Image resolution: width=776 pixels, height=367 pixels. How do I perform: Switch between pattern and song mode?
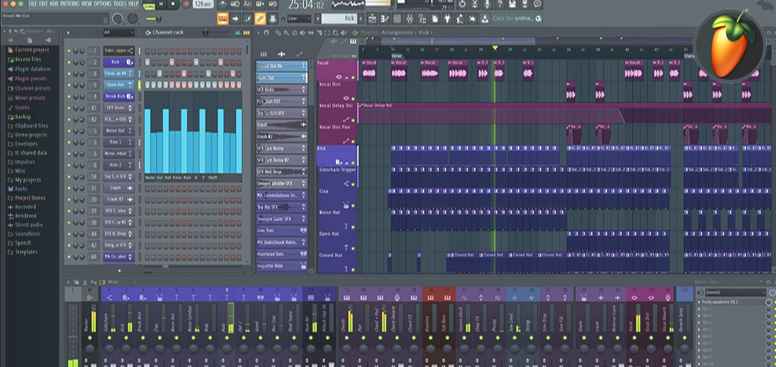click(148, 5)
